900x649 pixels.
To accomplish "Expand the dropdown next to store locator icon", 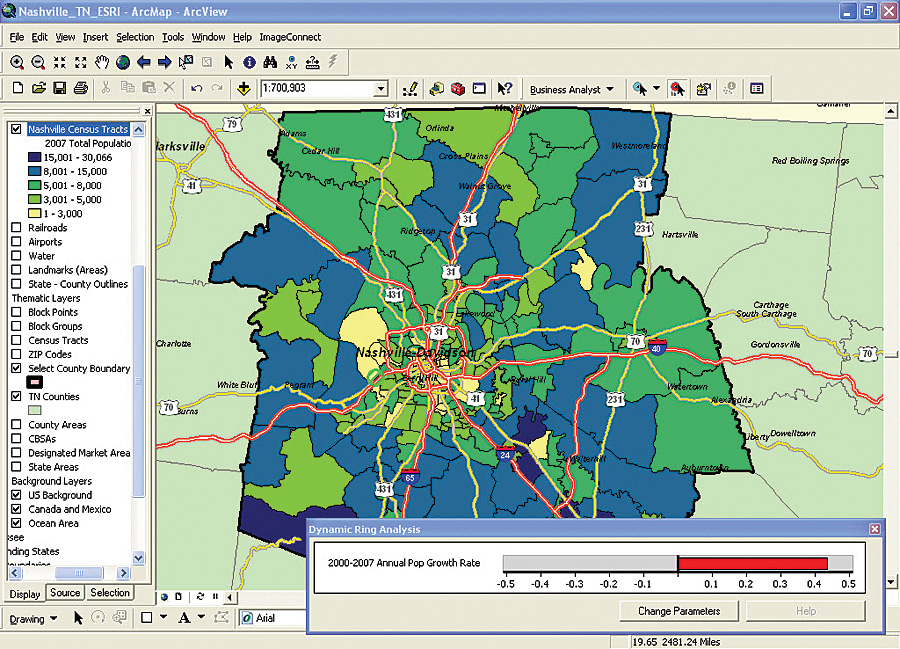I will coord(657,88).
